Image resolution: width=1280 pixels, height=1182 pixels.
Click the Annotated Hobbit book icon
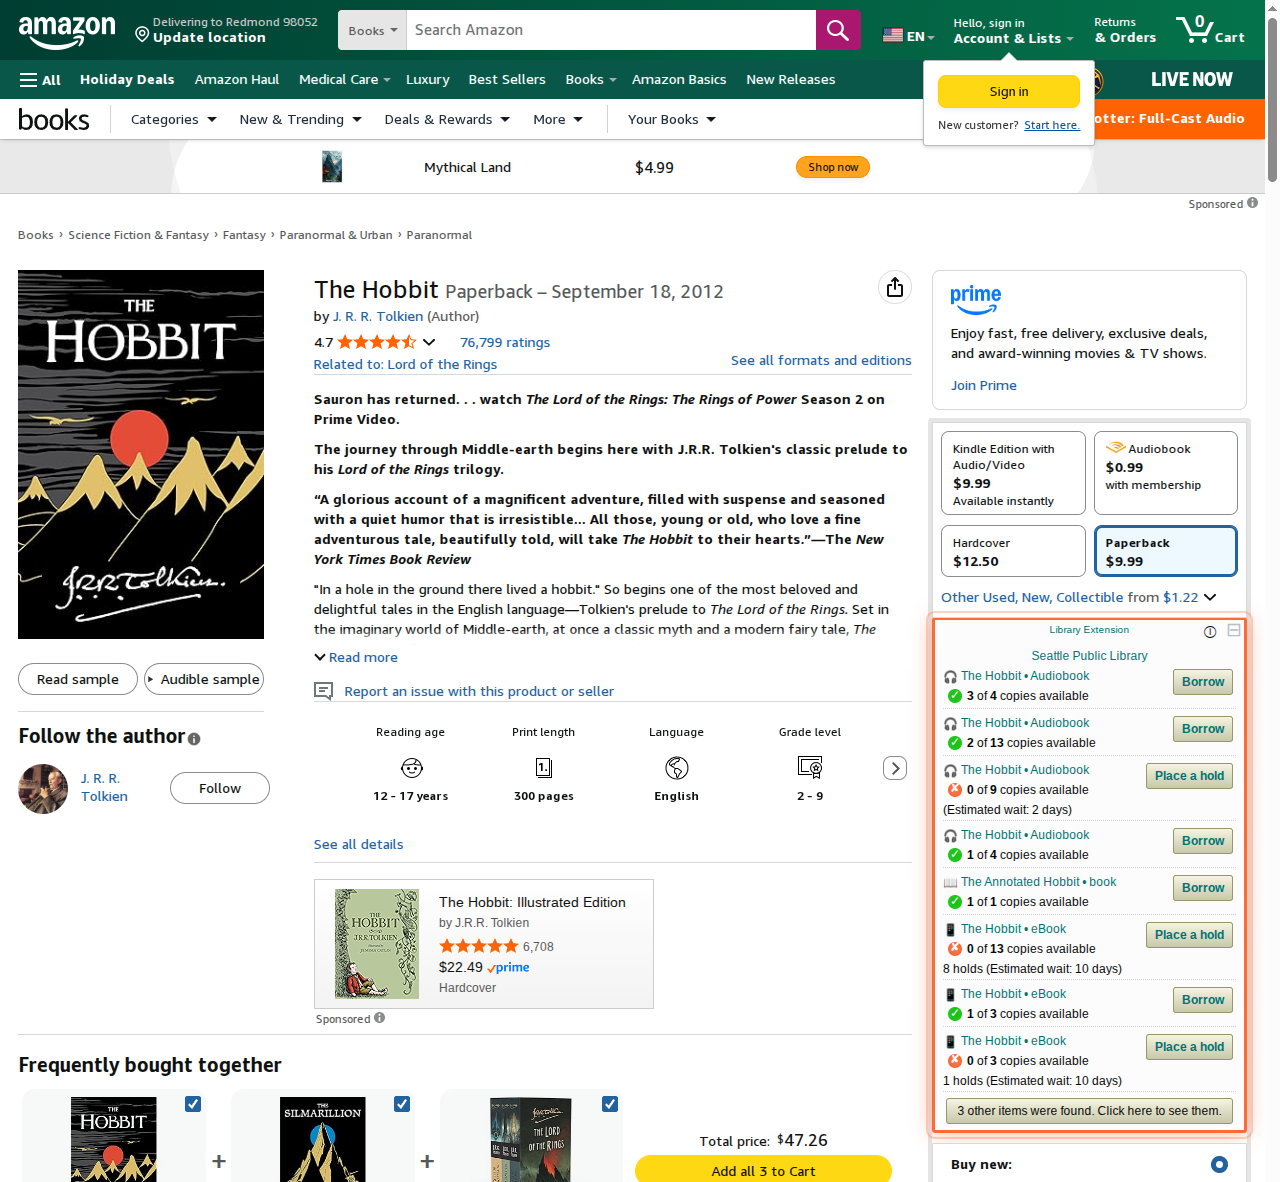coord(950,883)
